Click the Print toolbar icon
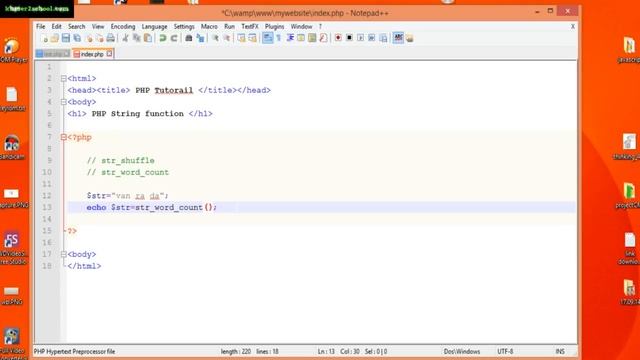 click(111, 38)
